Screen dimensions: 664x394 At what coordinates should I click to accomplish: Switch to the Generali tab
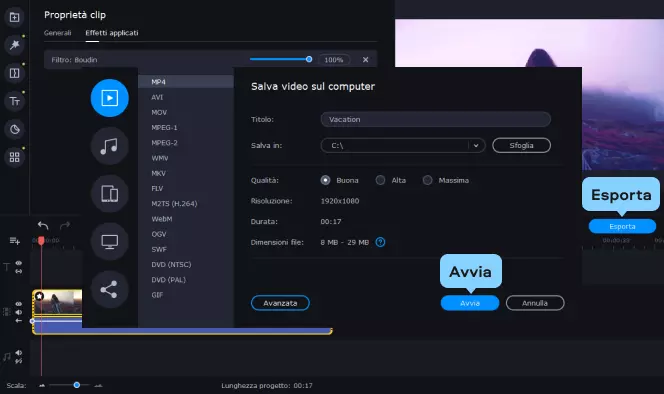58,33
